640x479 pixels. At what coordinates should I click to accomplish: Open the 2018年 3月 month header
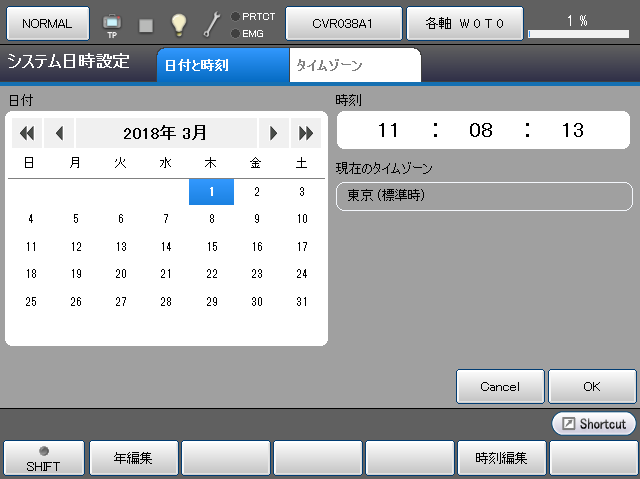click(166, 133)
